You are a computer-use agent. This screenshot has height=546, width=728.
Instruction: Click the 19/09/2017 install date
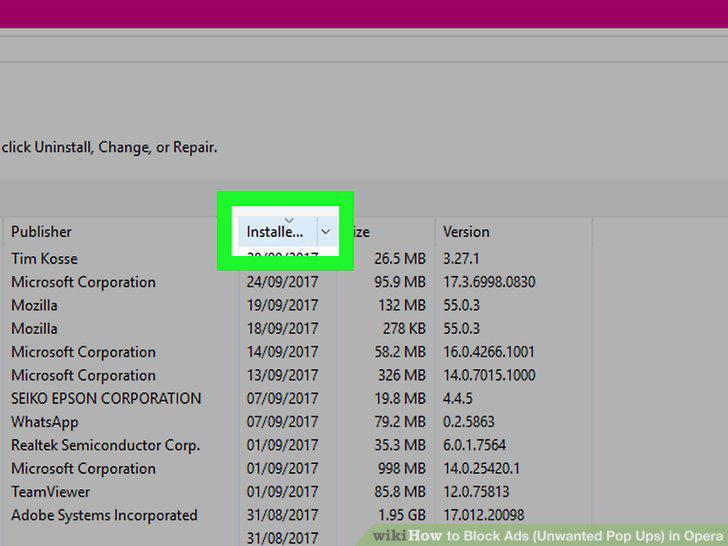coord(282,305)
